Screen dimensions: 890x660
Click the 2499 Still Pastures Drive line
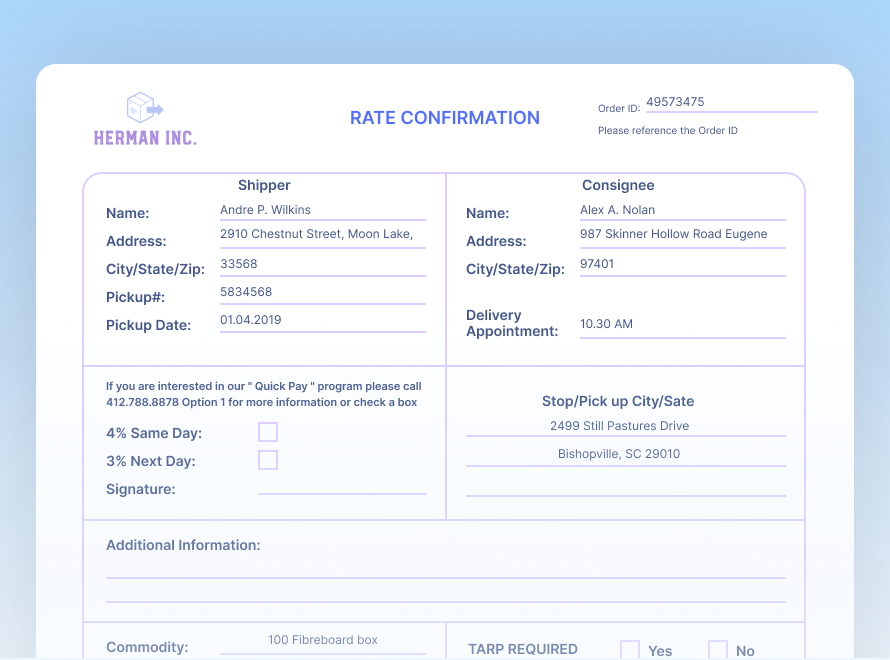pos(625,426)
